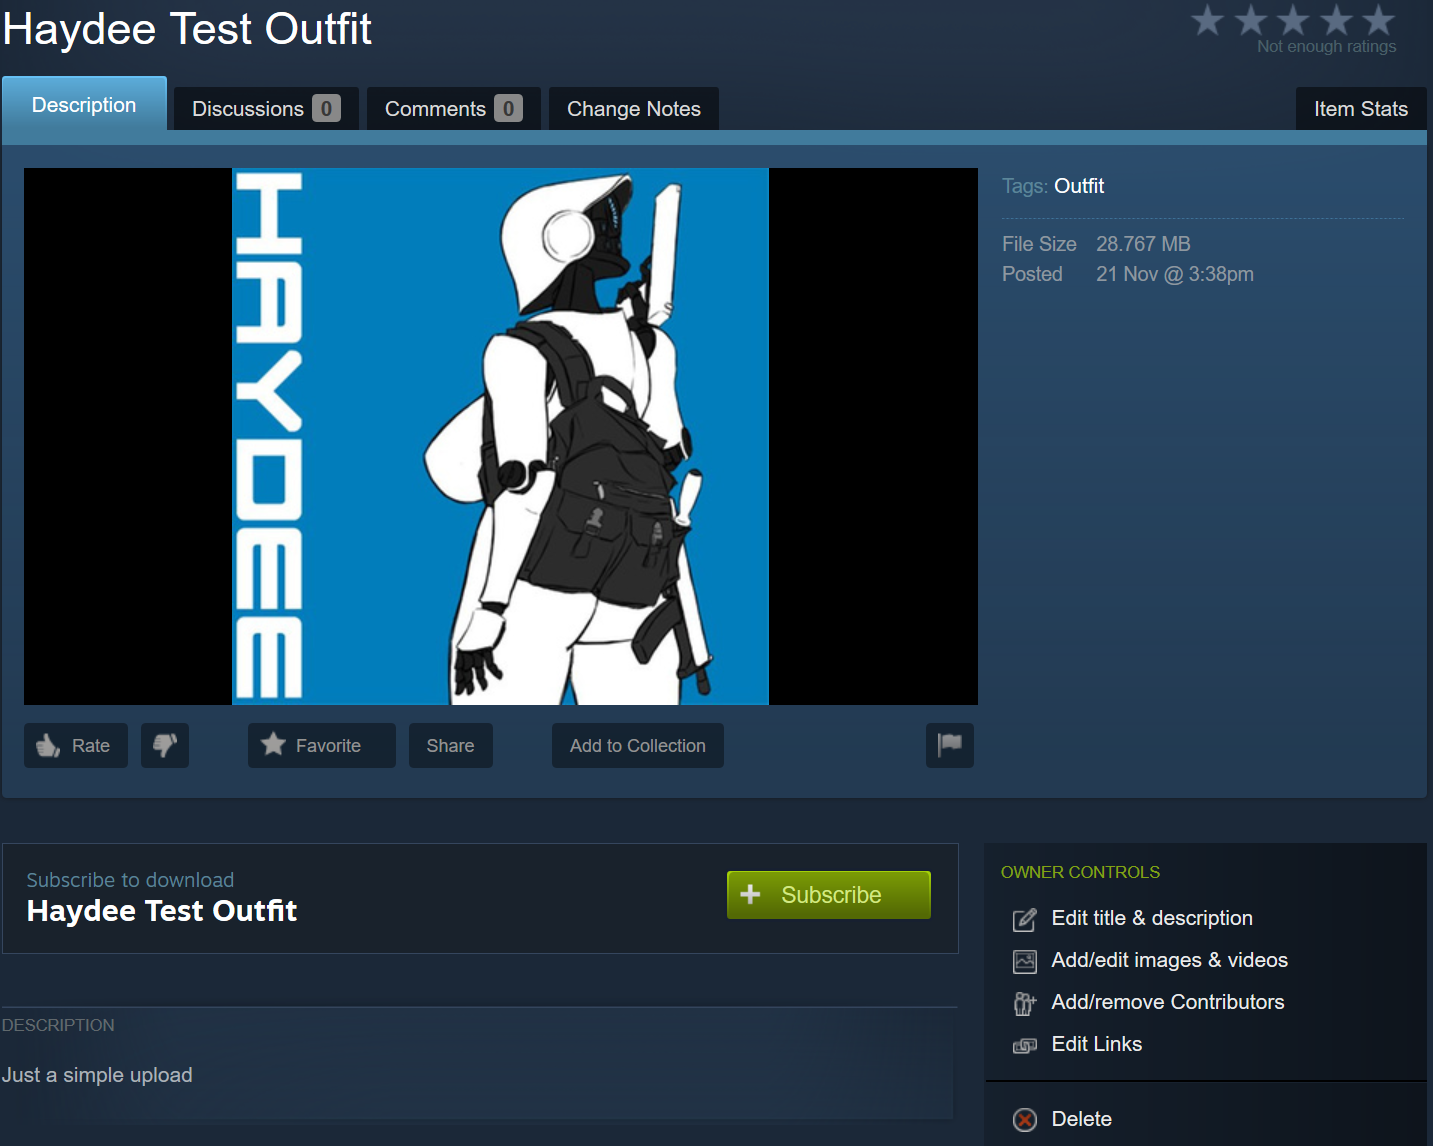Click the red X delete icon
This screenshot has width=1433, height=1146.
(x=1025, y=1120)
